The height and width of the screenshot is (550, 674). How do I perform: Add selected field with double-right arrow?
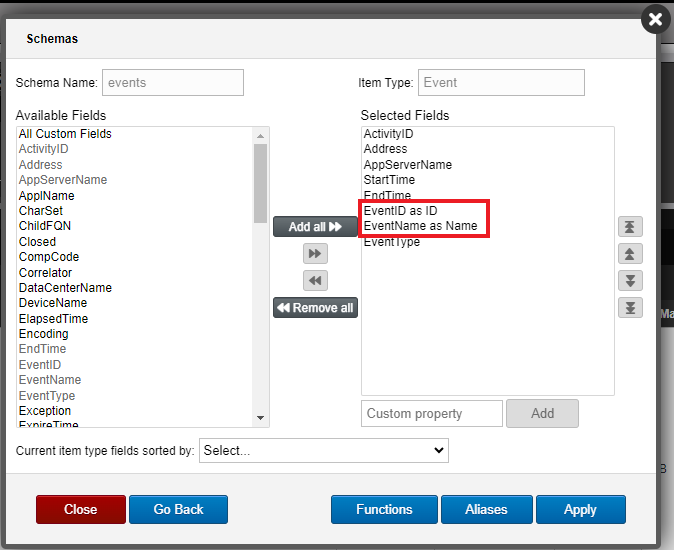[x=315, y=254]
